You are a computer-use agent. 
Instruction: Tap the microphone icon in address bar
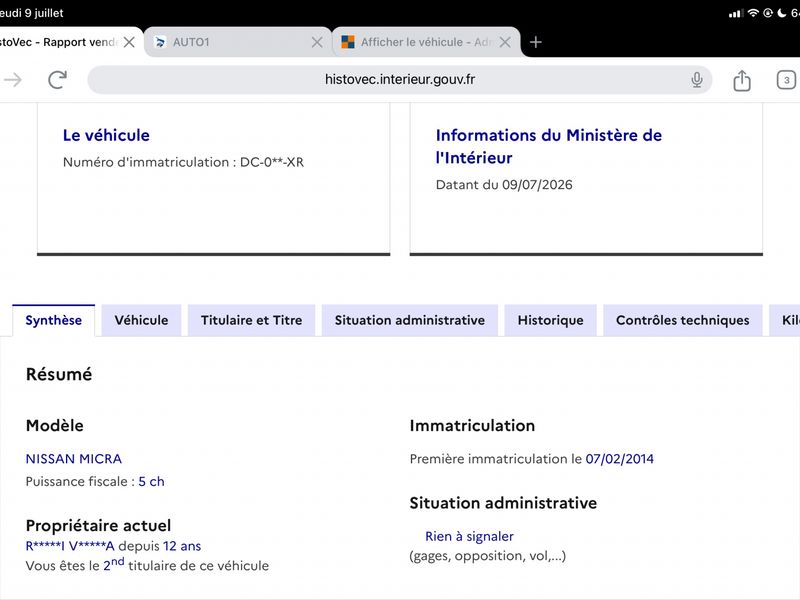[x=696, y=80]
